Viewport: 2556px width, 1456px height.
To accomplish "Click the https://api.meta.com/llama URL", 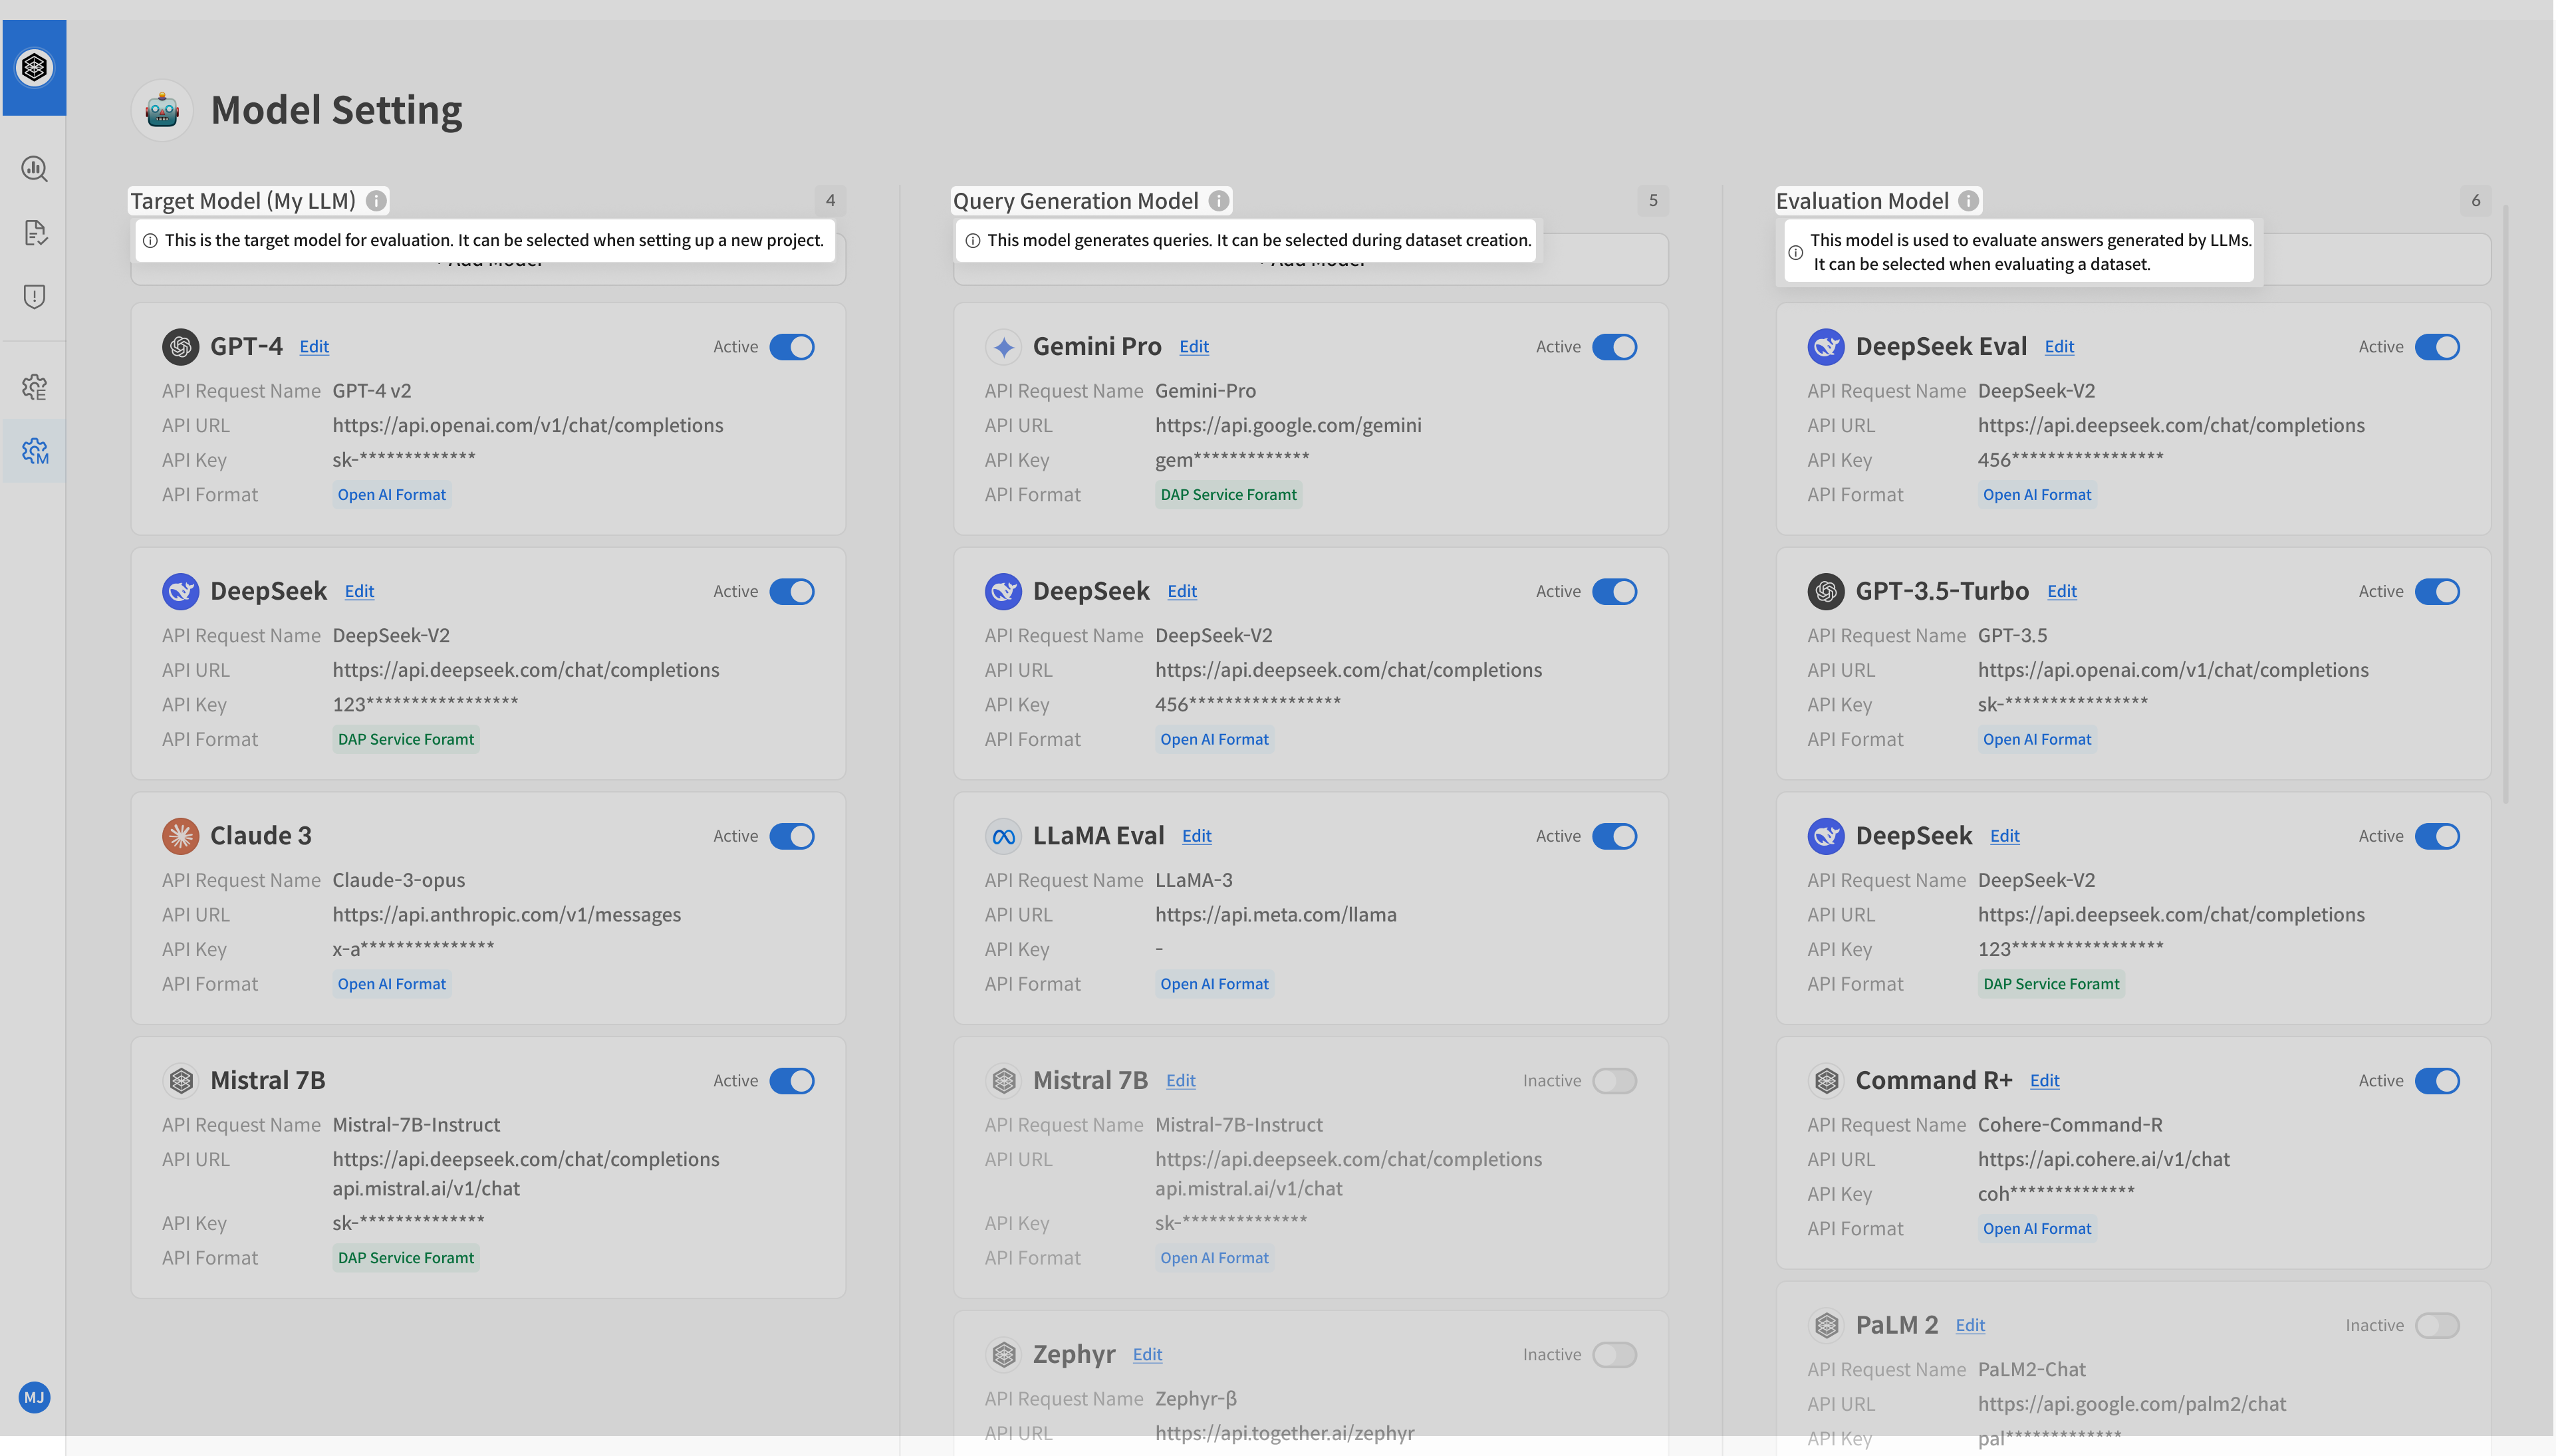I will (x=1276, y=915).
